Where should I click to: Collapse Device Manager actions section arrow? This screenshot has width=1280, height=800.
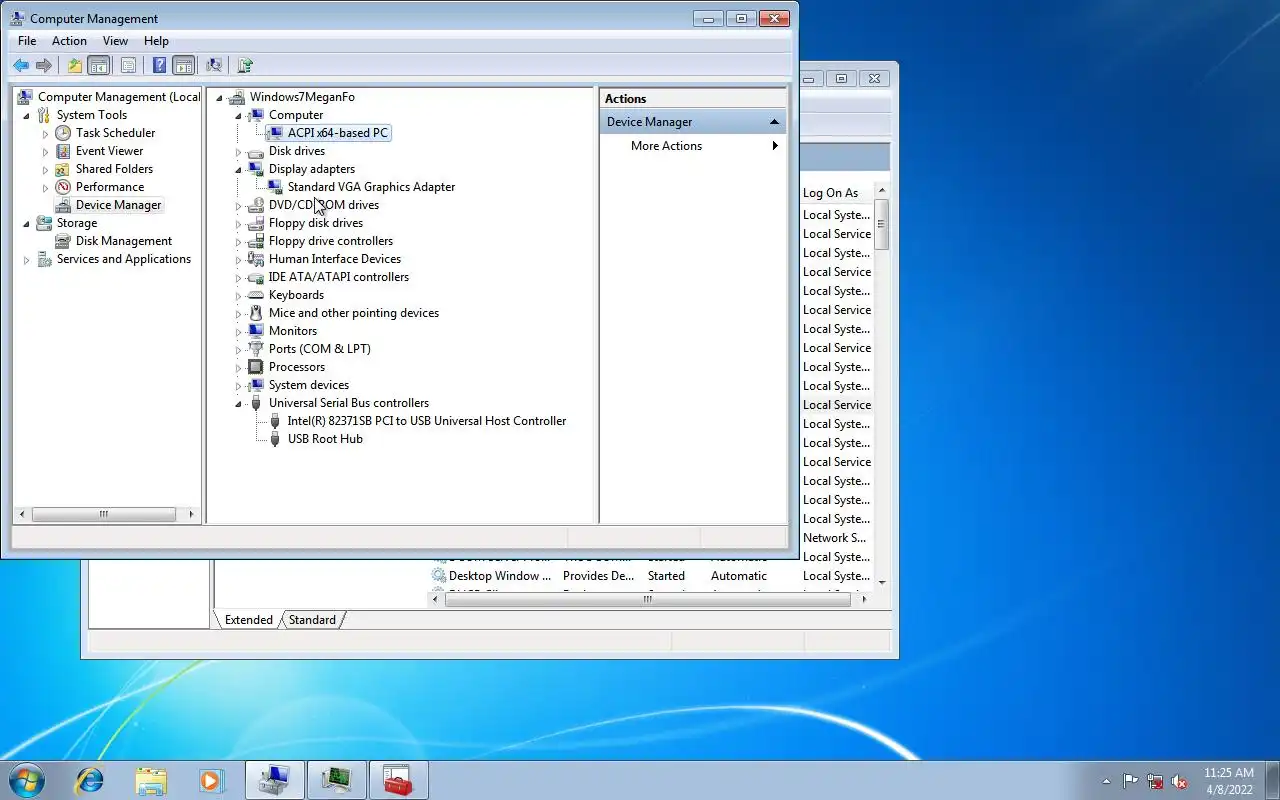point(774,122)
